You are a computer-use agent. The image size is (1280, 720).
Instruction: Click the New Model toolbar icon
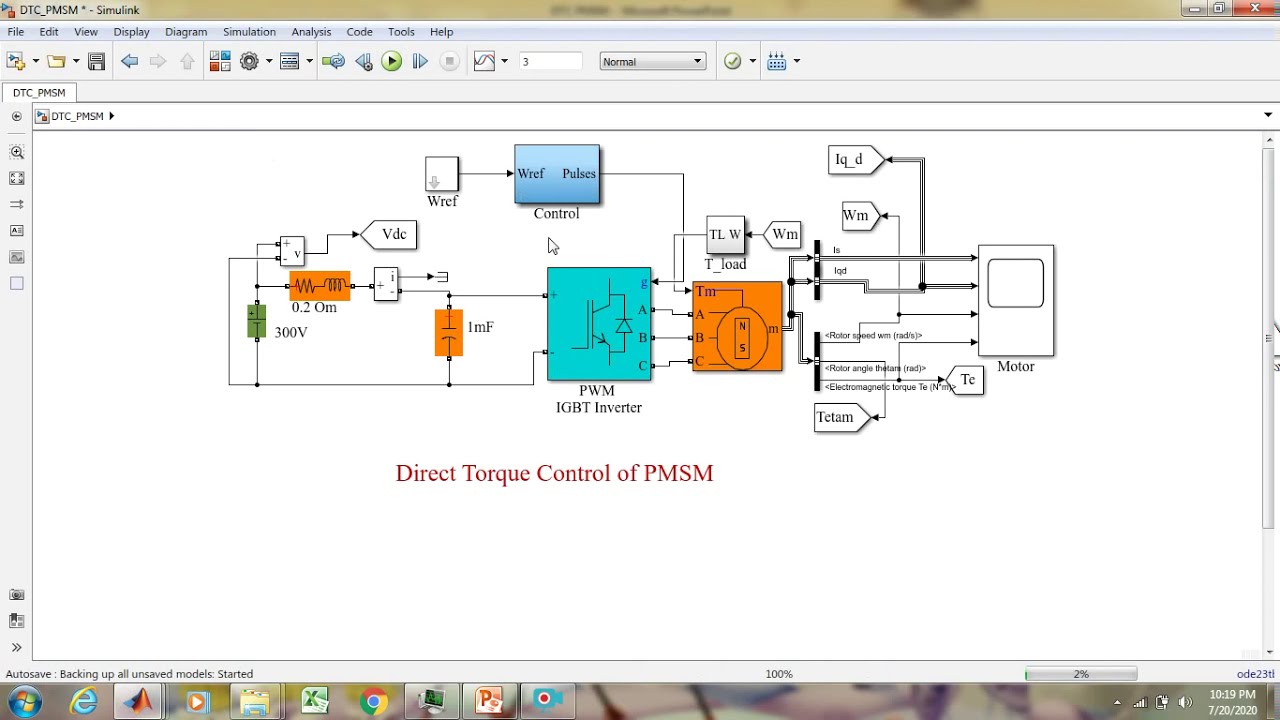click(16, 61)
